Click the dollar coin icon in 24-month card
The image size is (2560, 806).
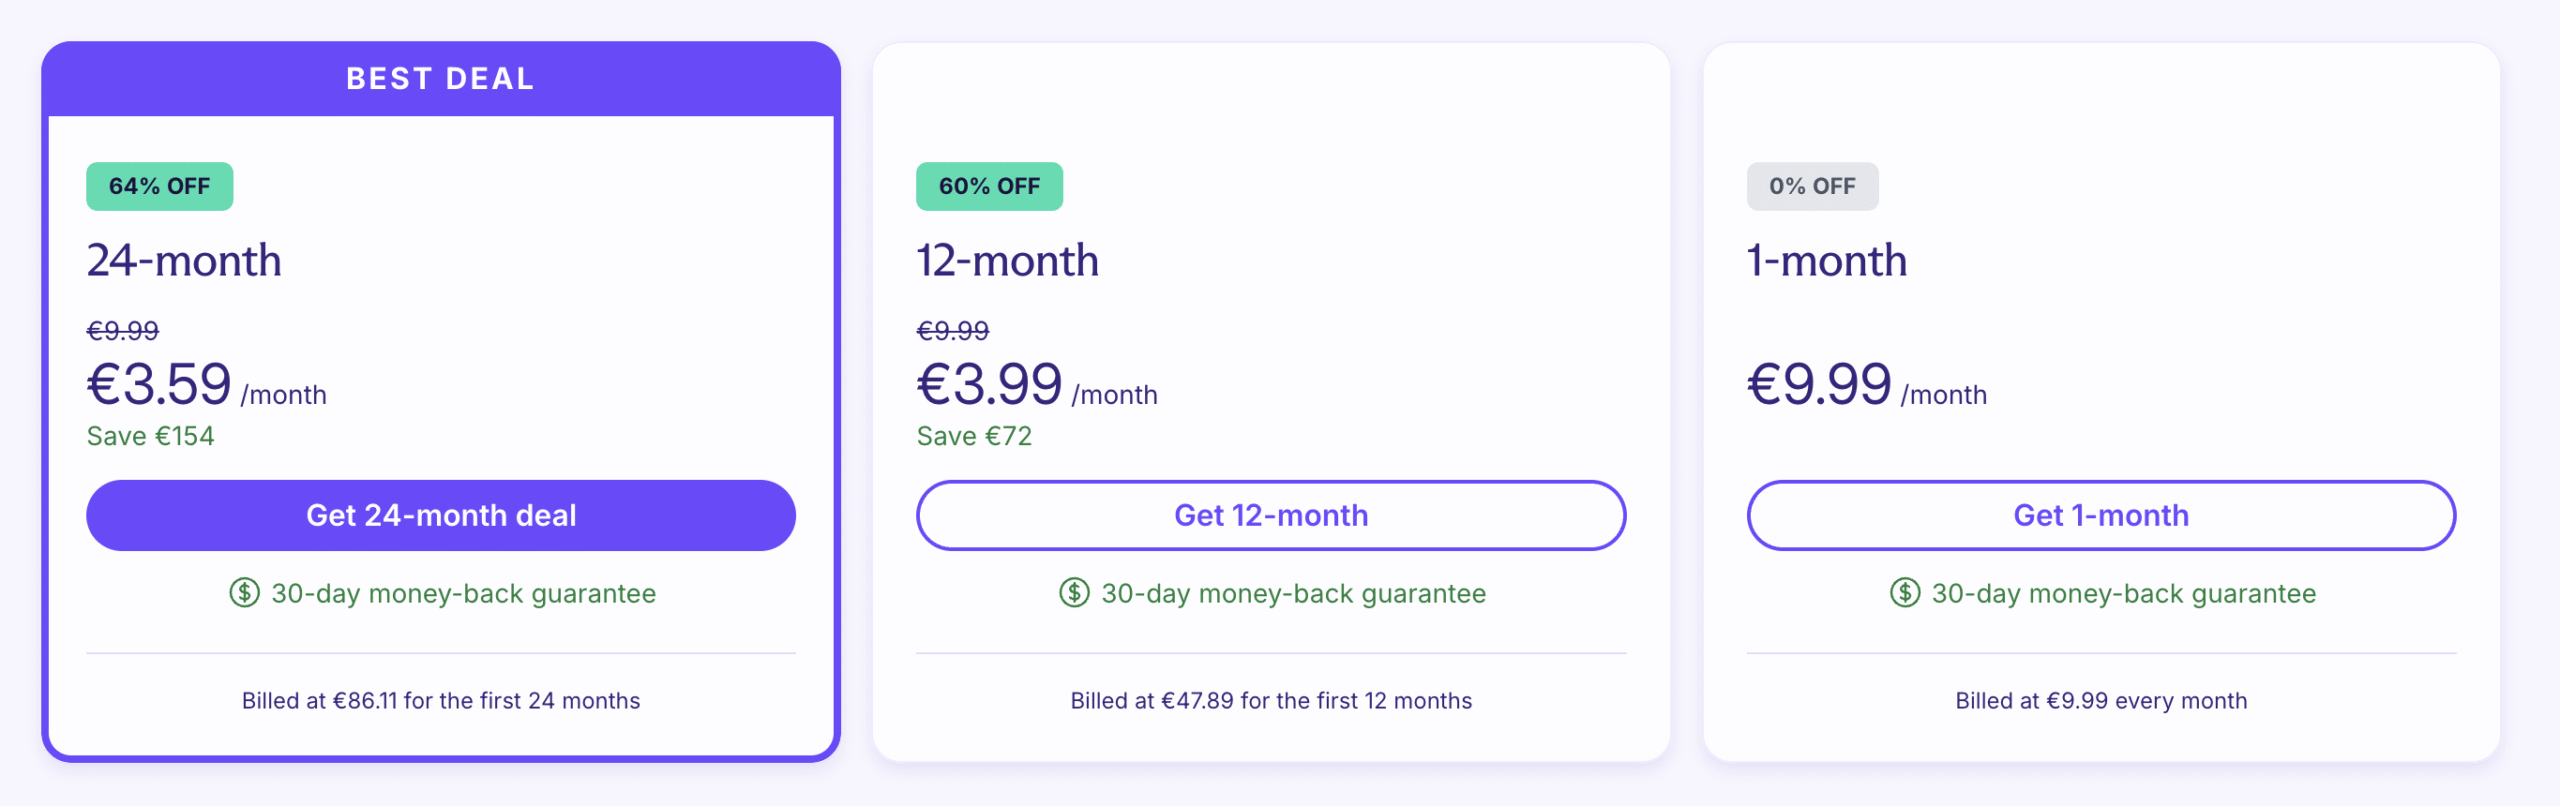coord(244,593)
